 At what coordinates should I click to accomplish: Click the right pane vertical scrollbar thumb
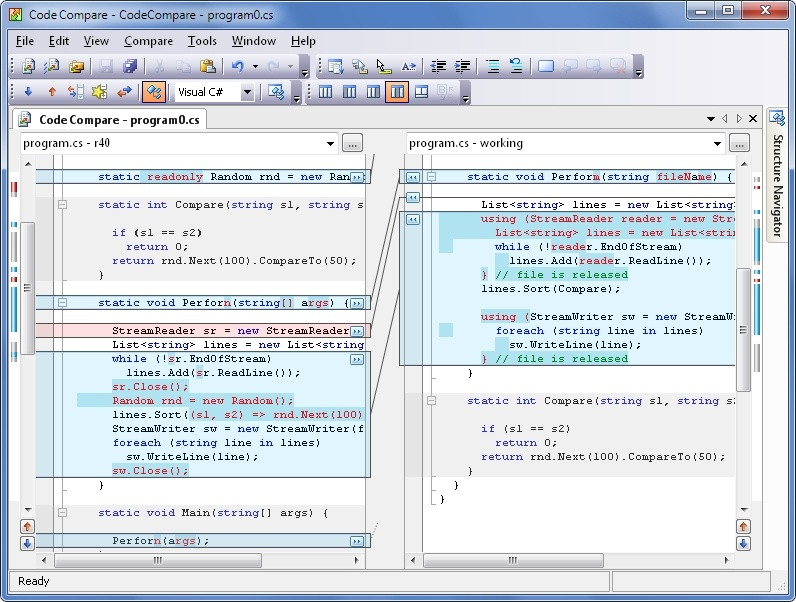(743, 330)
